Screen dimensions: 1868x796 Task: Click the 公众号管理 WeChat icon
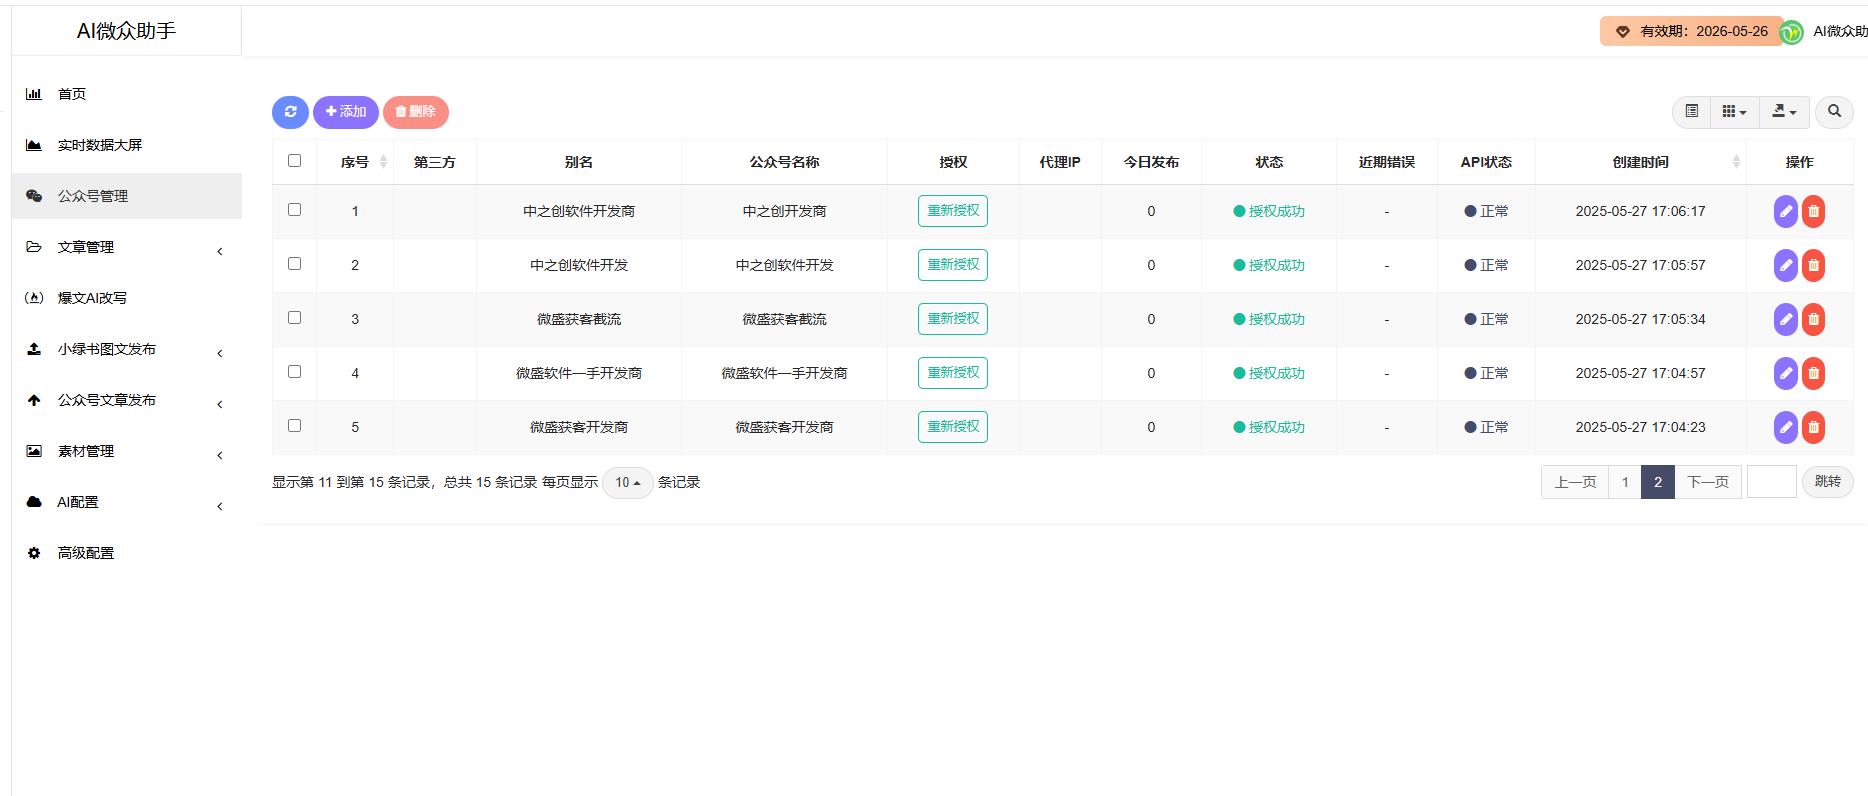34,196
